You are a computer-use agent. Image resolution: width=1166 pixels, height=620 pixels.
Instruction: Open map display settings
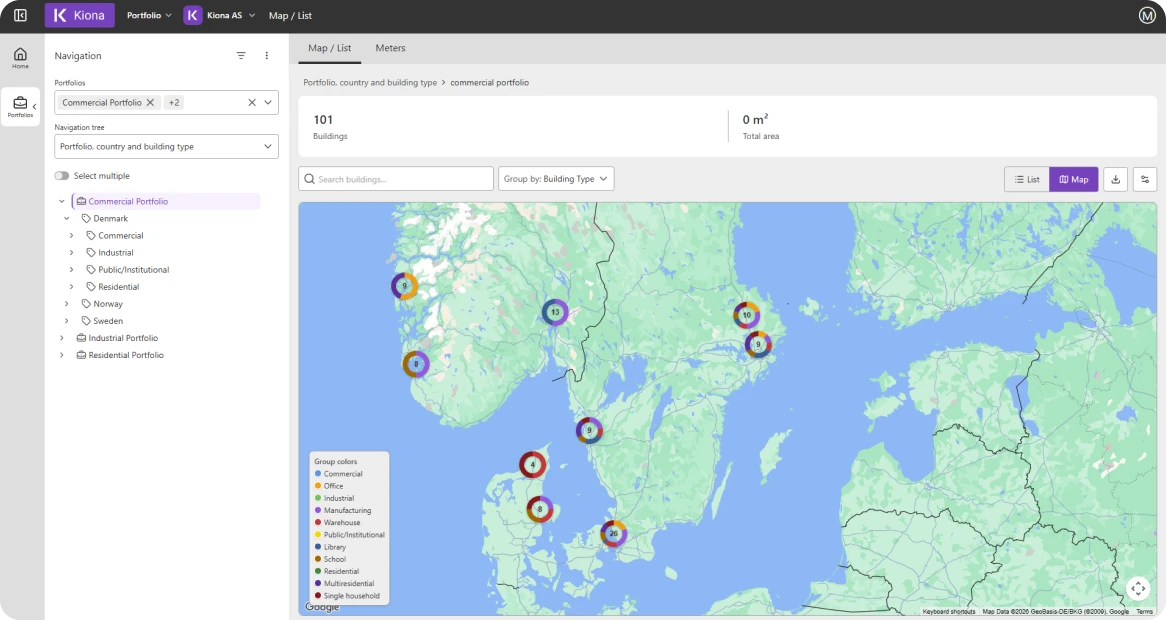pyautogui.click(x=1144, y=179)
